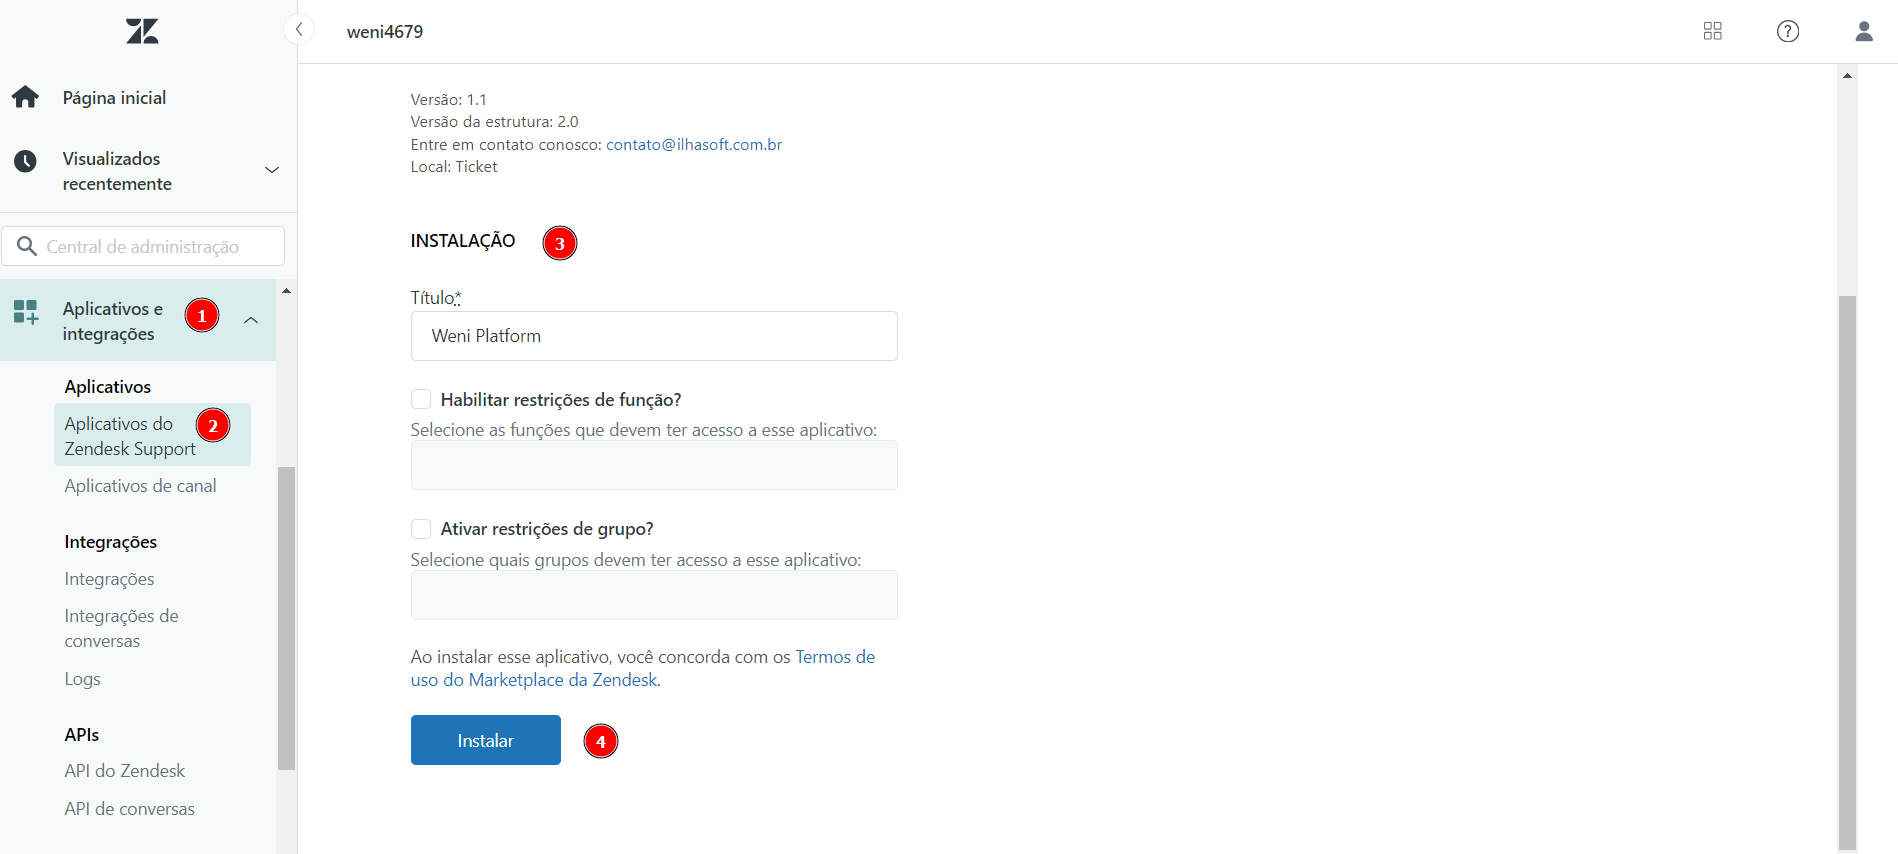
Task: Navigate to Logs in the sidebar
Action: (81, 678)
